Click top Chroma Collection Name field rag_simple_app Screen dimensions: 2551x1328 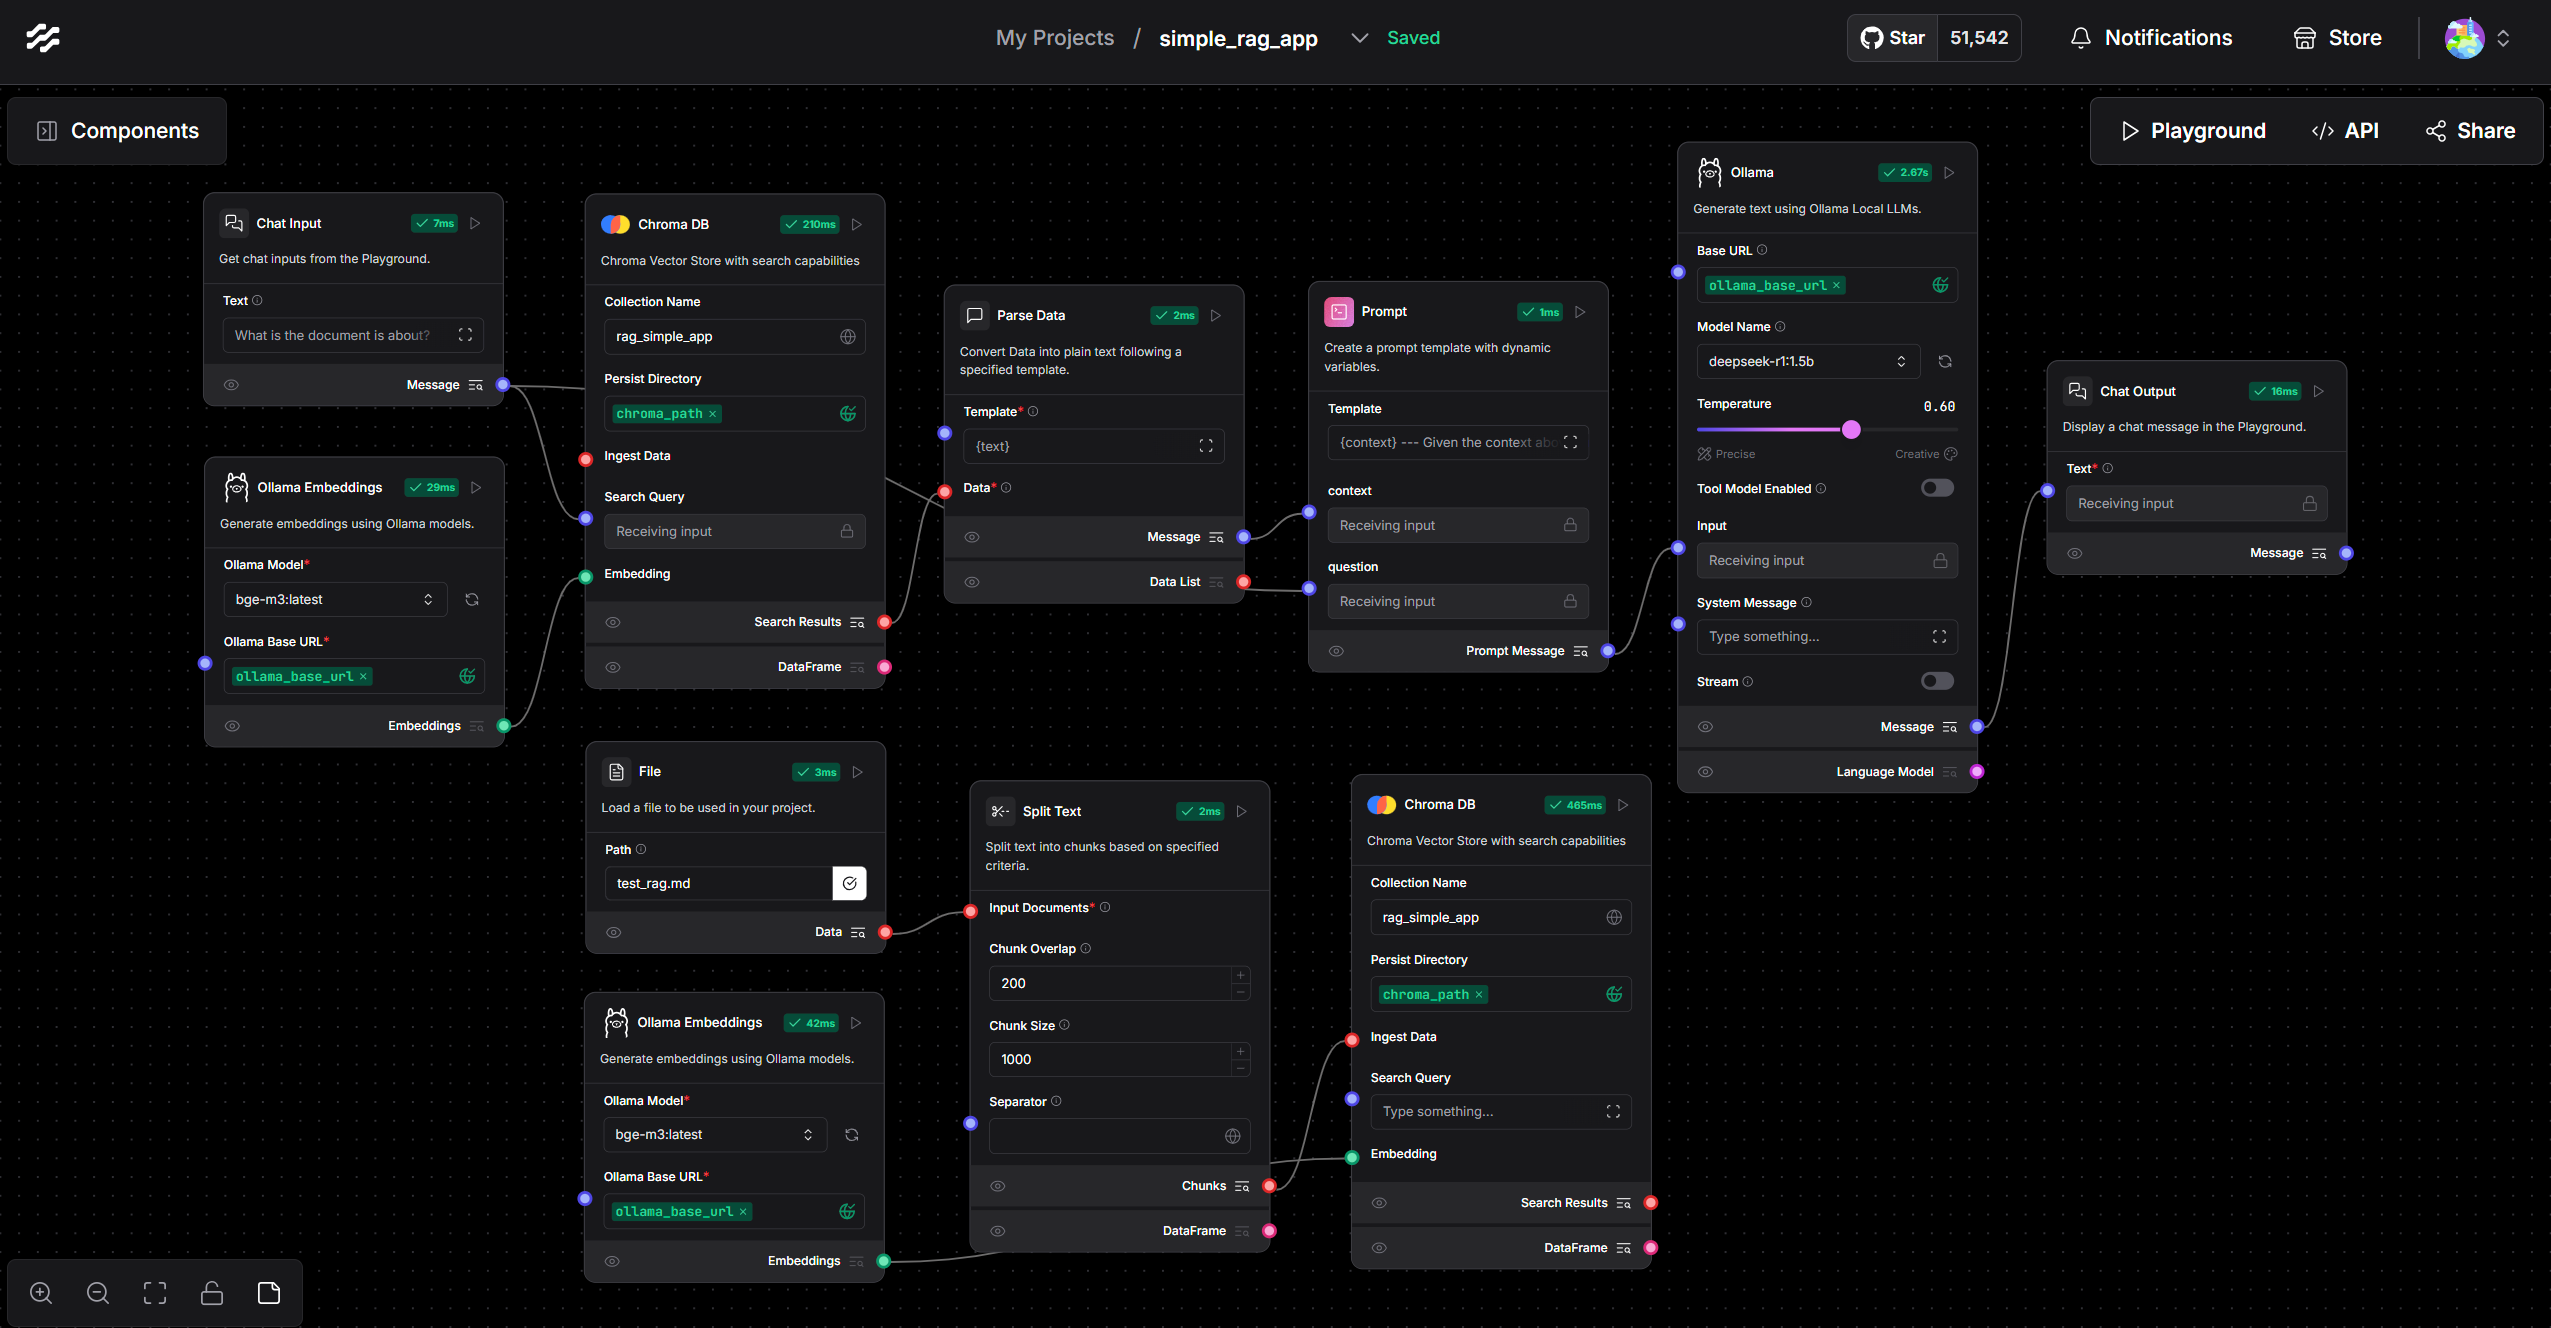[734, 336]
